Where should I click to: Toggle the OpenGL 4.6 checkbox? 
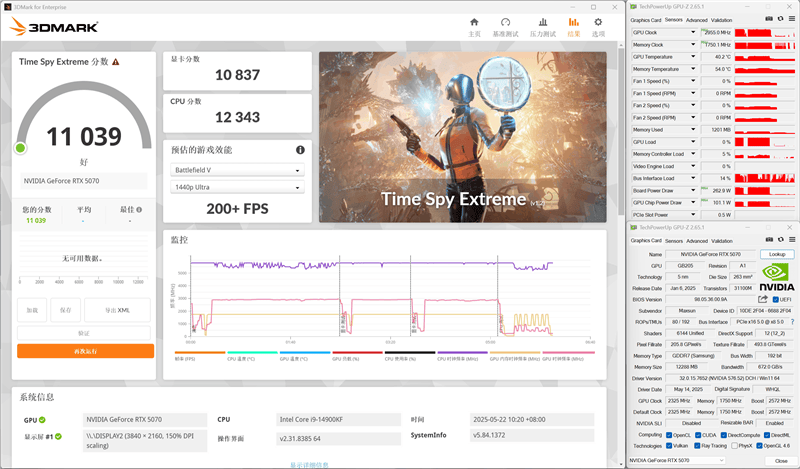760,446
